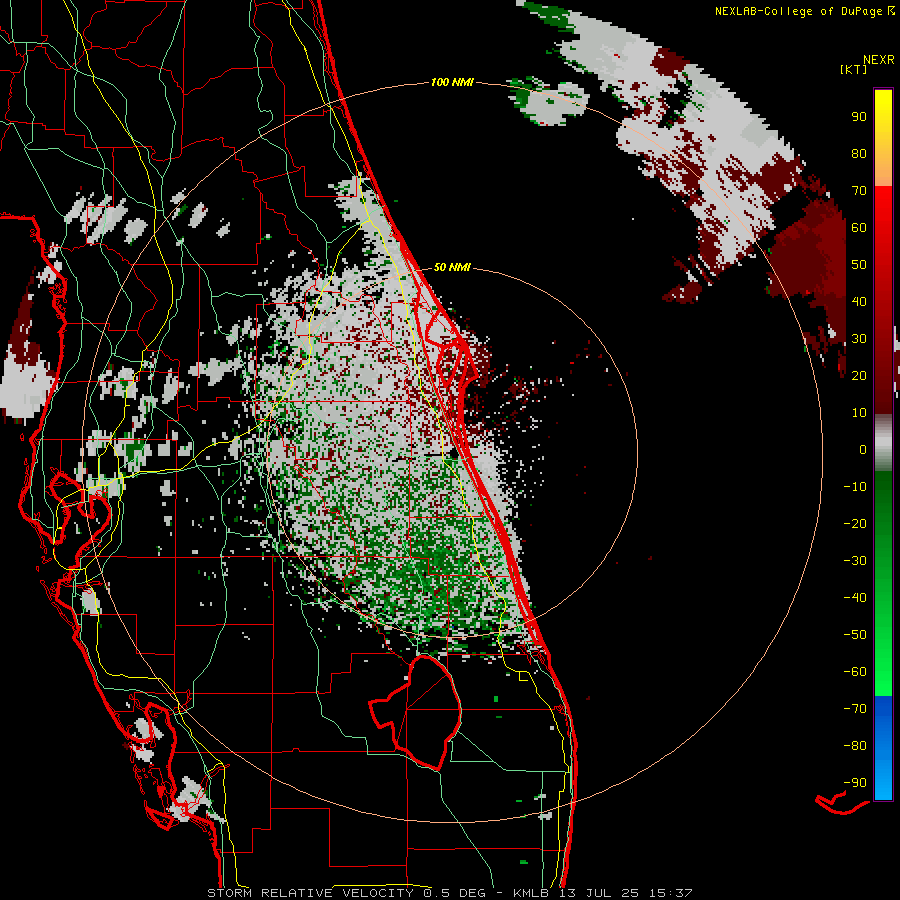Click the 100 NMI range ring label
The width and height of the screenshot is (900, 900).
[452, 82]
